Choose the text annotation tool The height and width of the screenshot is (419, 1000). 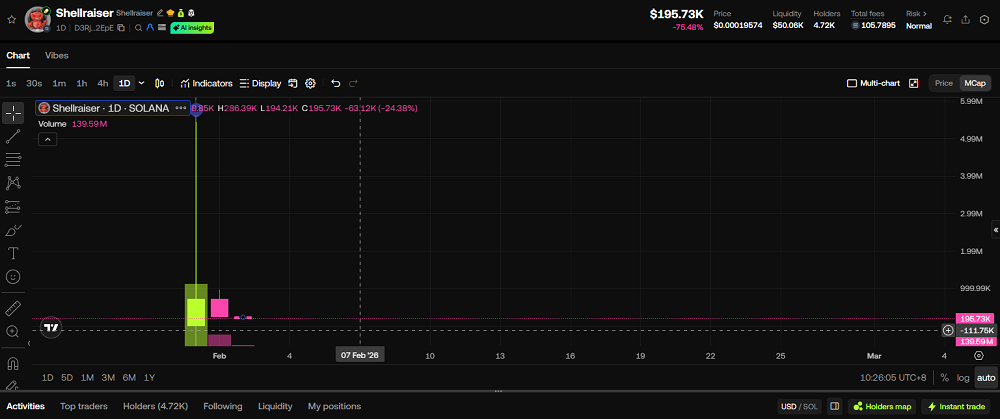(x=13, y=253)
